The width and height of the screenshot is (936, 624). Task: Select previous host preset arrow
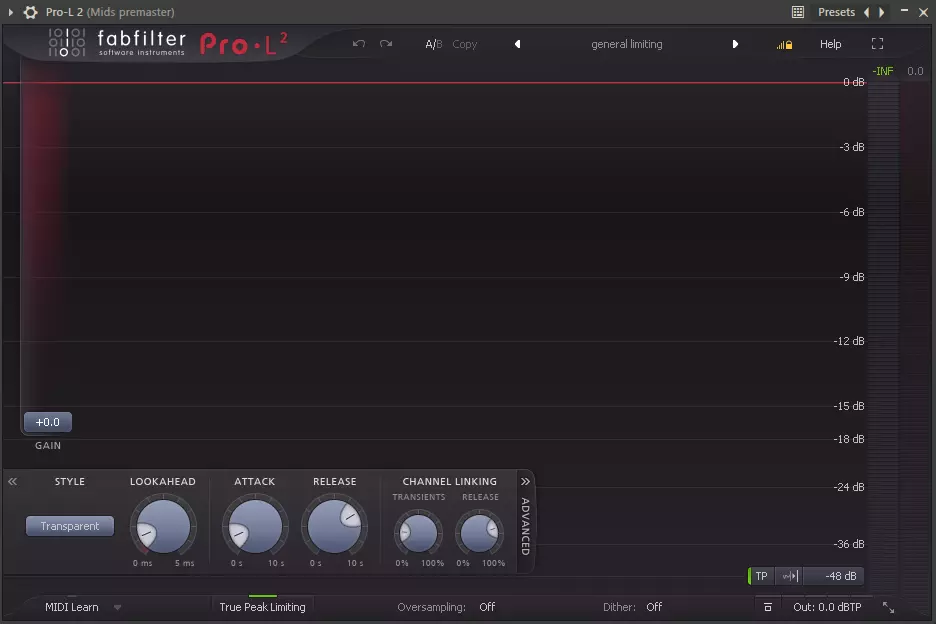[x=867, y=12]
